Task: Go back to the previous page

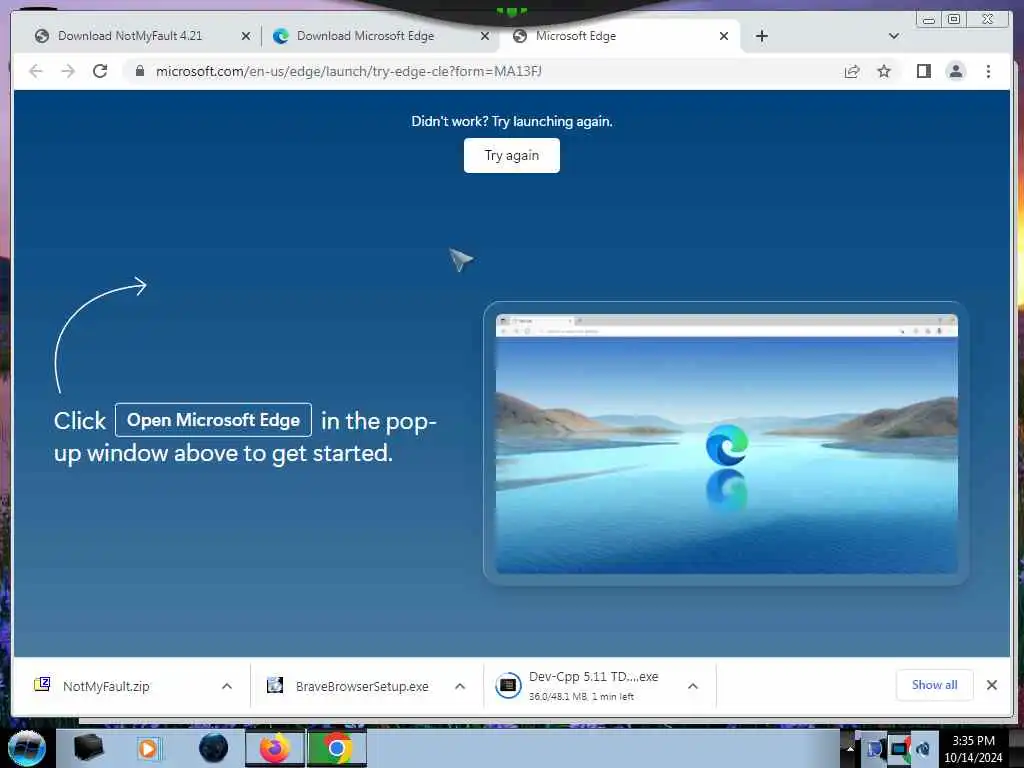Action: (x=36, y=71)
